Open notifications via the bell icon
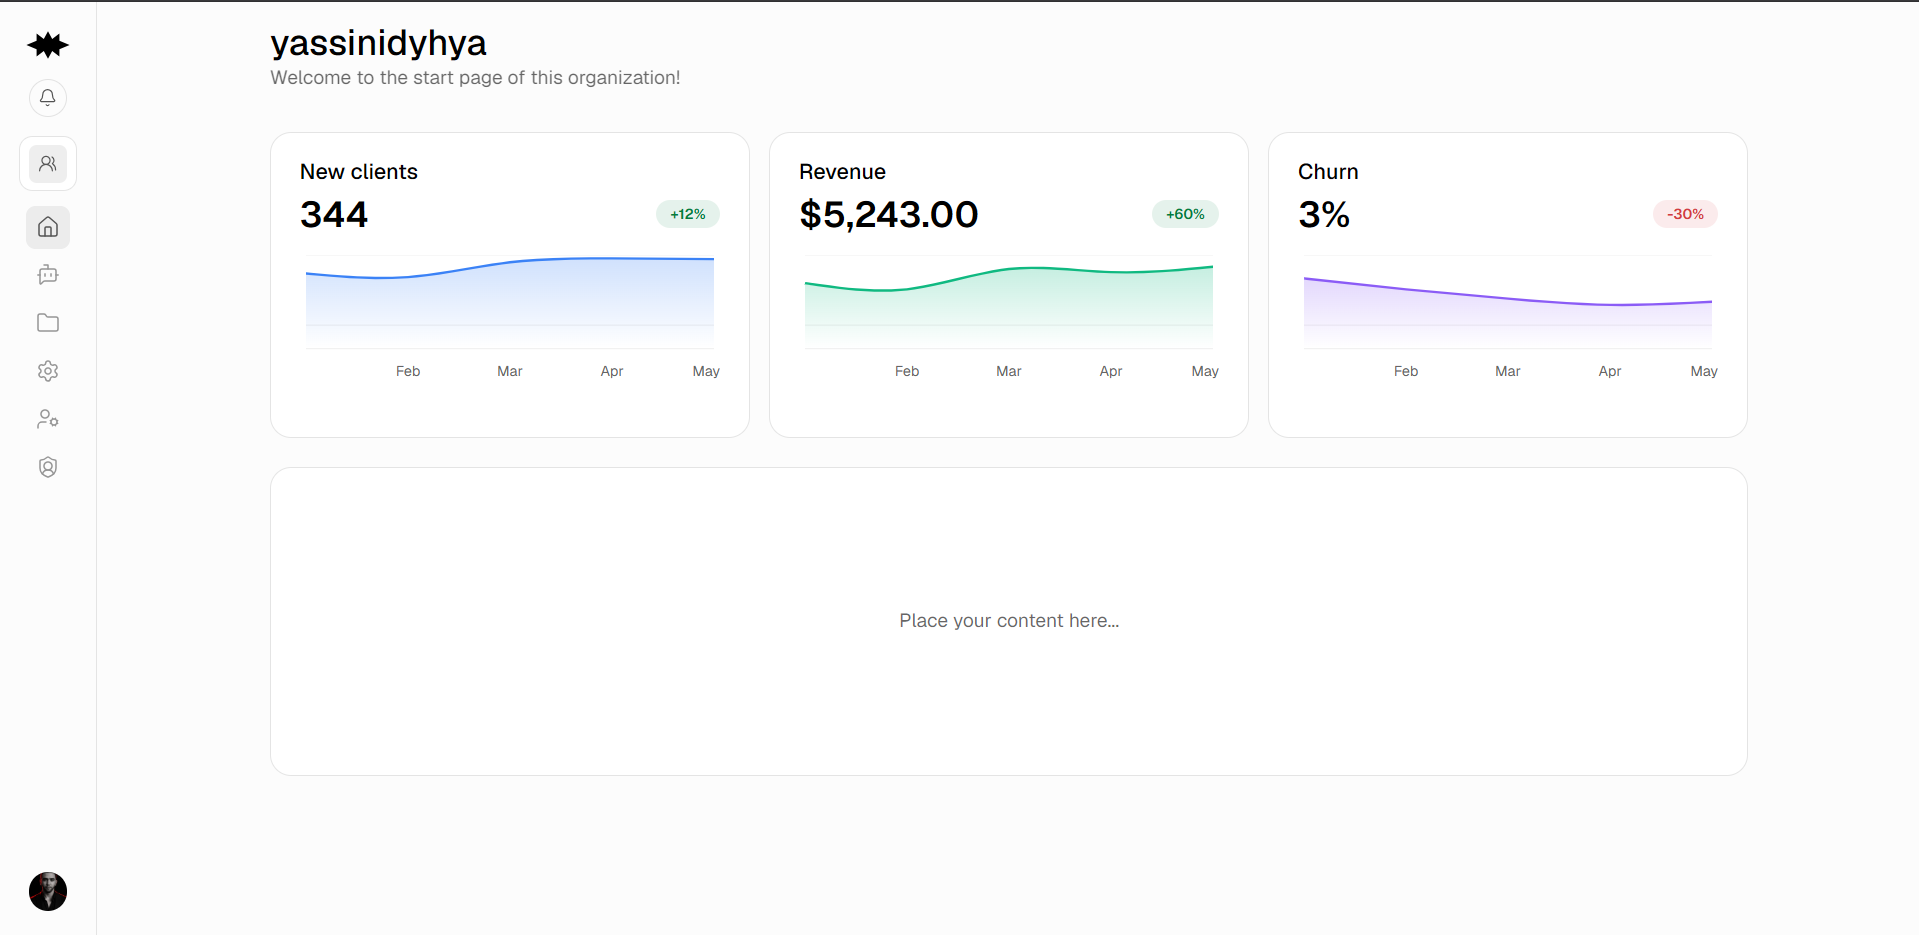This screenshot has height=935, width=1919. point(48,98)
